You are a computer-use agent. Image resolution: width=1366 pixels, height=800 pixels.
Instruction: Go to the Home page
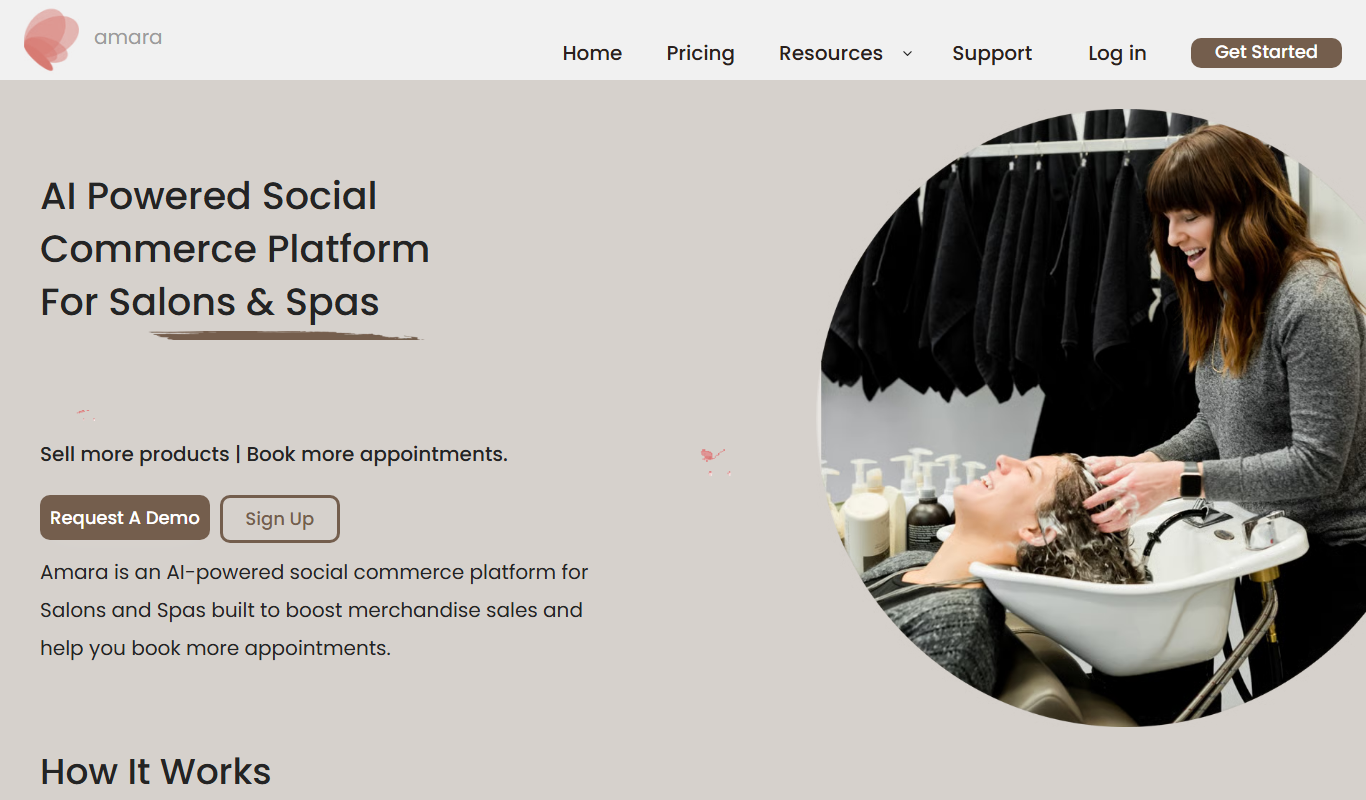click(x=592, y=53)
